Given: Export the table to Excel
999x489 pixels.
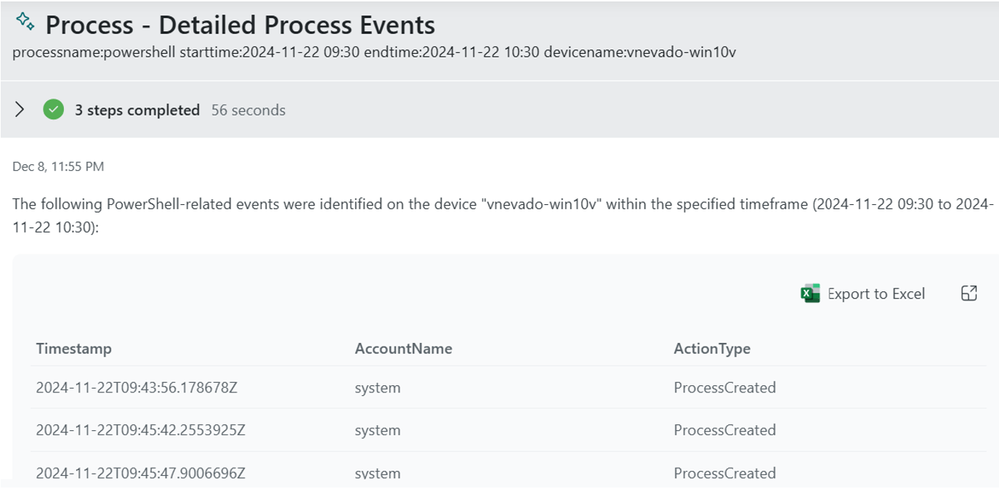Looking at the screenshot, I should 863,294.
